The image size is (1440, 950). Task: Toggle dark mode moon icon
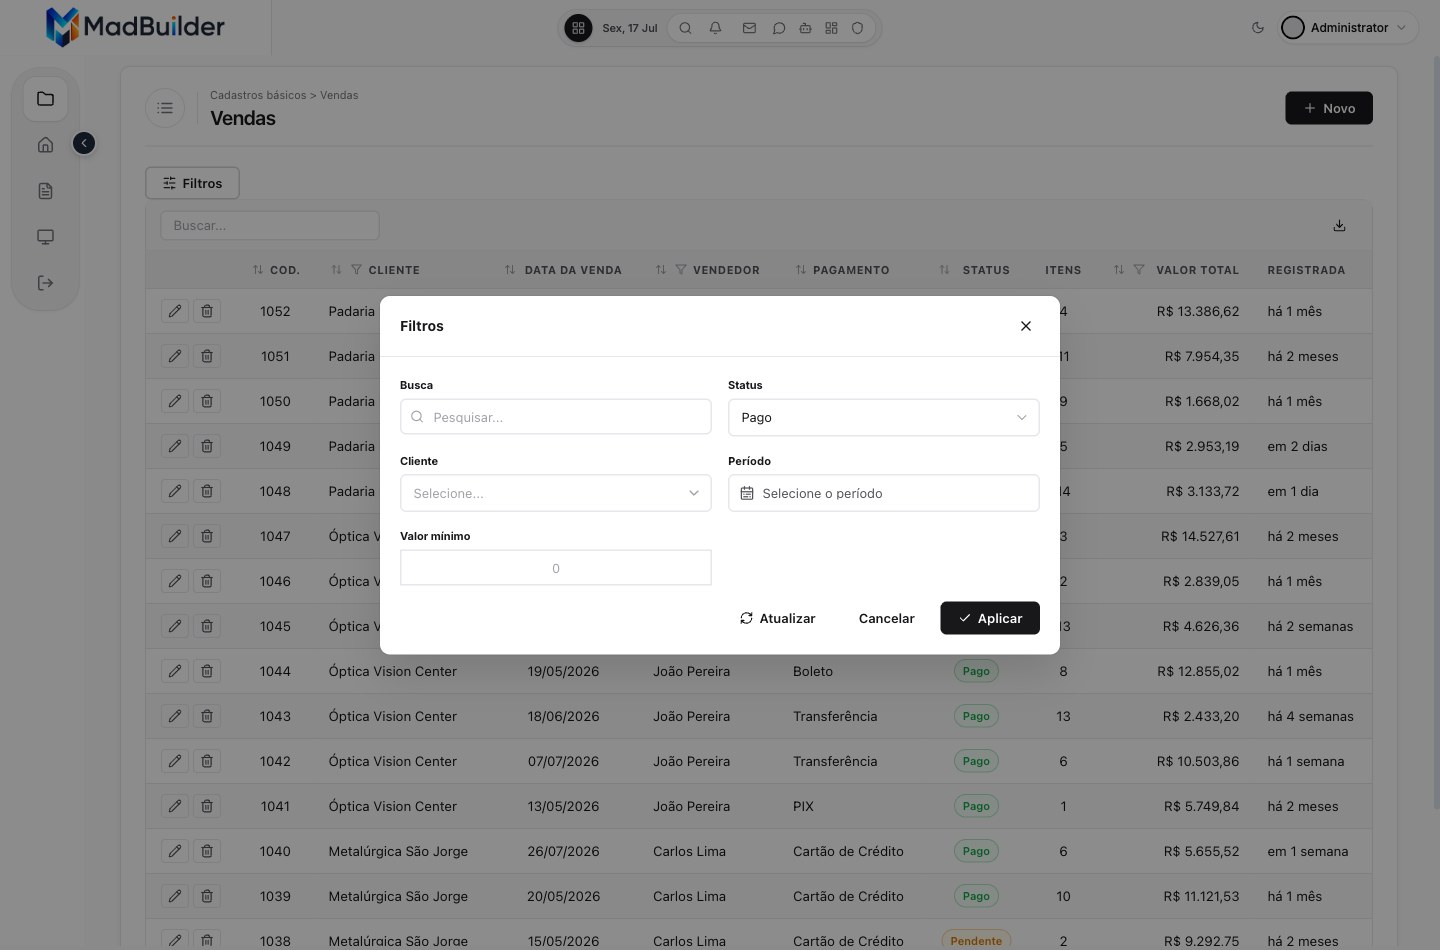pos(1258,28)
